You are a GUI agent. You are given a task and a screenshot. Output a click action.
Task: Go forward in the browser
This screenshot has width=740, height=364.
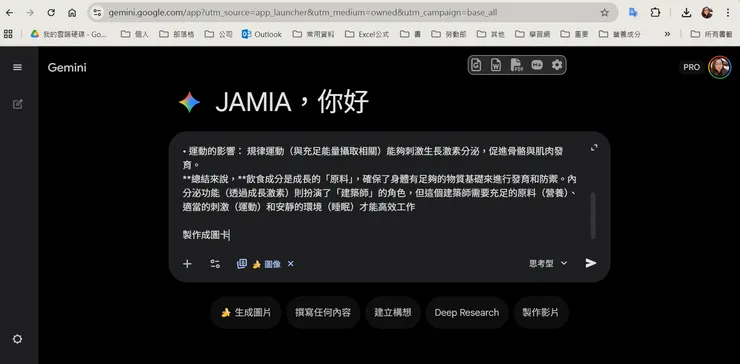click(x=30, y=13)
